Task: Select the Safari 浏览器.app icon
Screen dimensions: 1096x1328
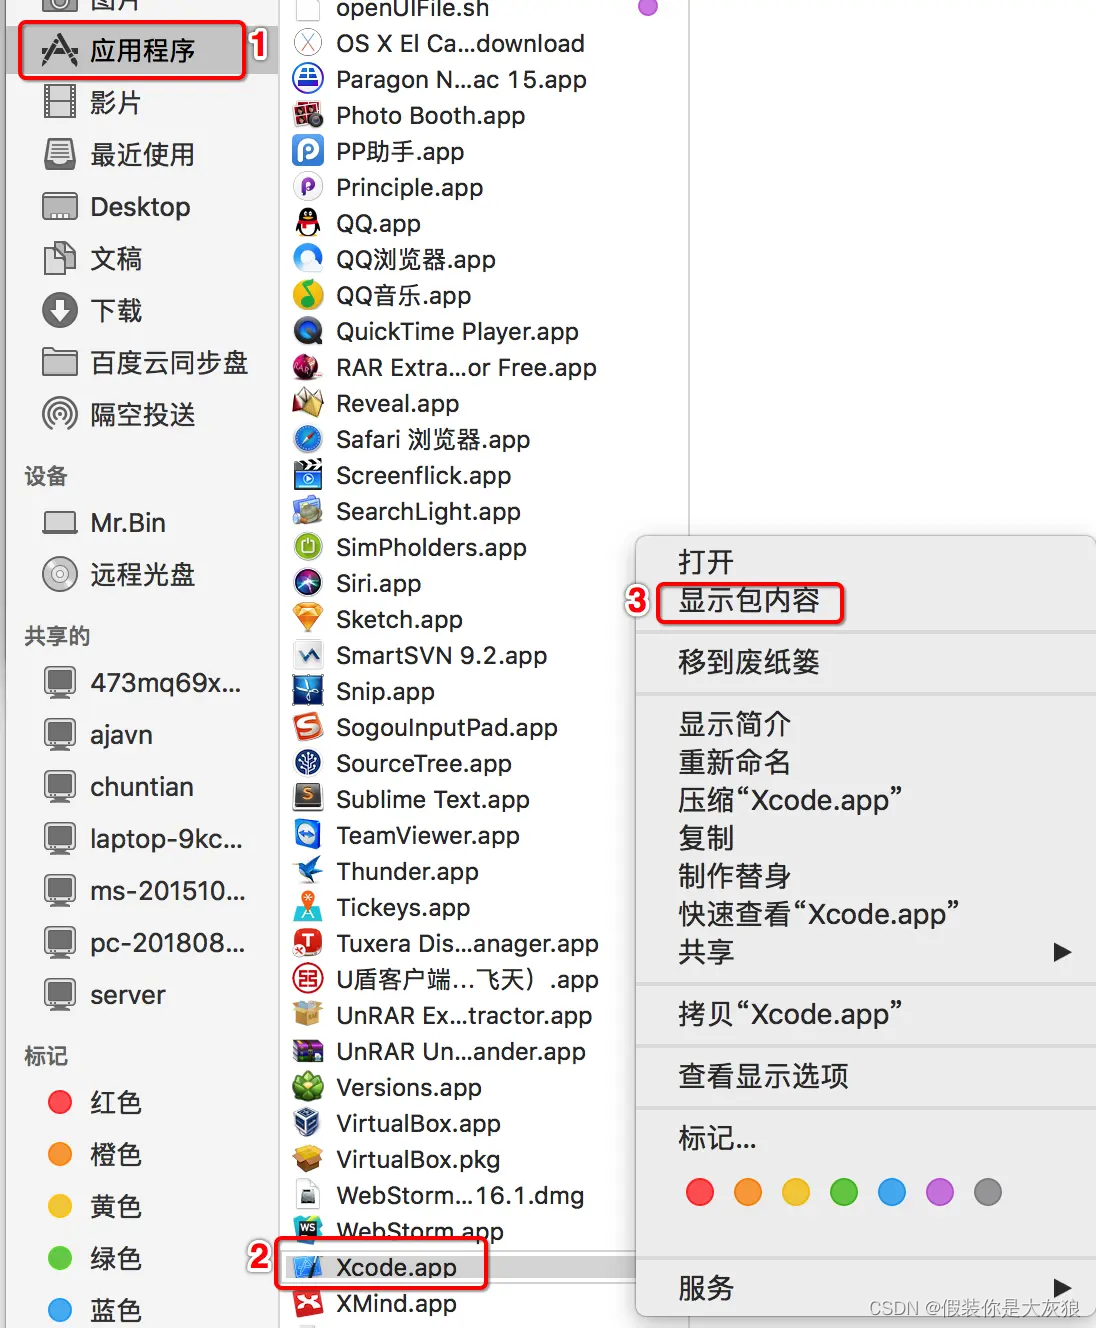Action: [307, 439]
